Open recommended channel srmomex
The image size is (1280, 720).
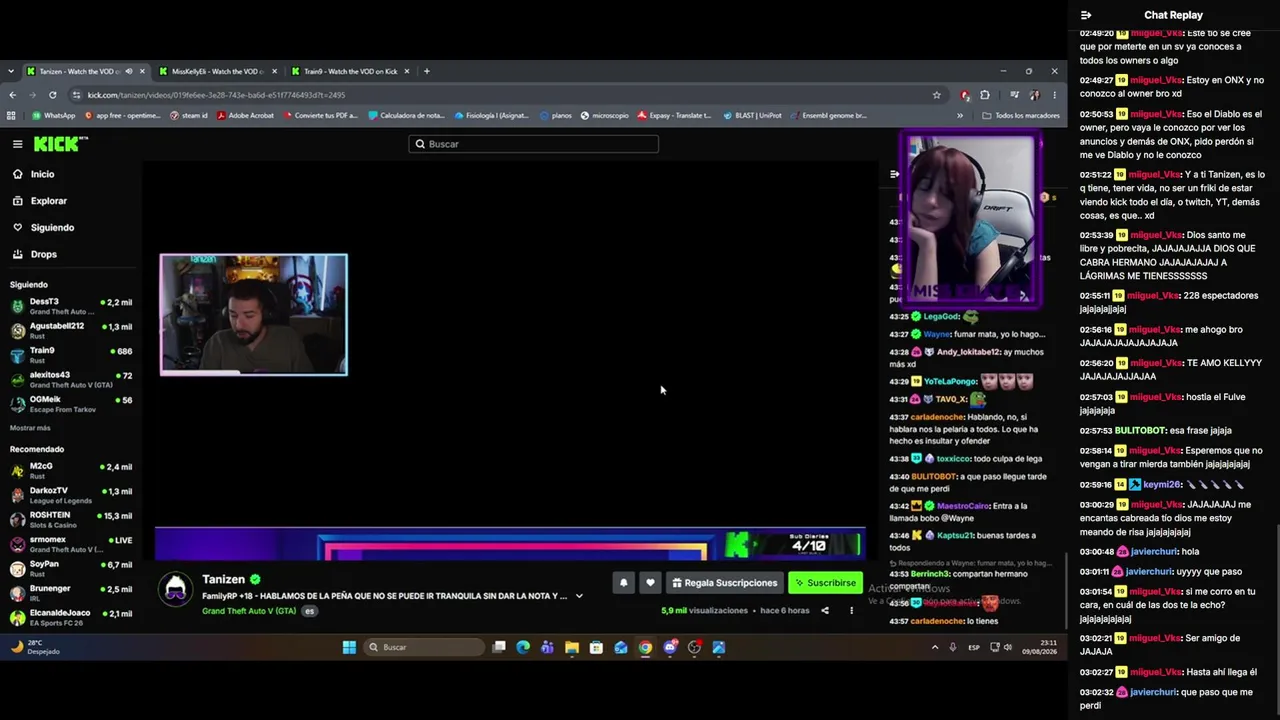(x=70, y=544)
